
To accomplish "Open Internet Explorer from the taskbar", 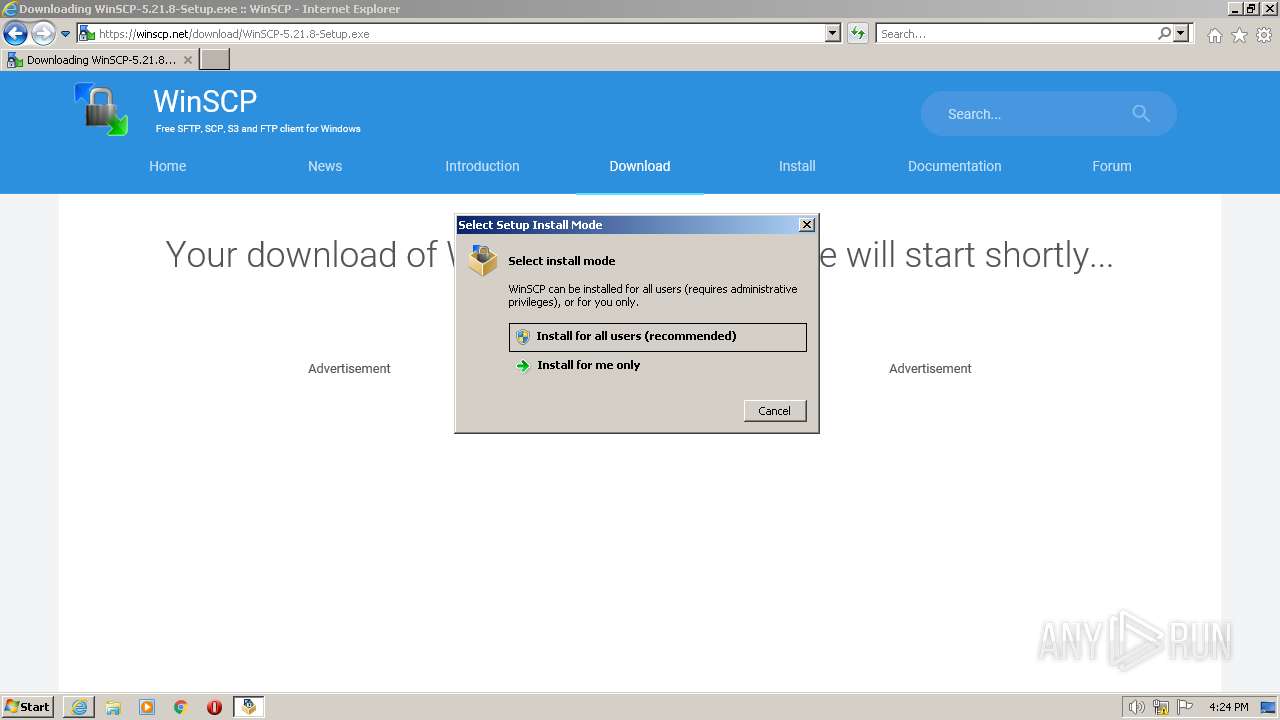I will pyautogui.click(x=79, y=707).
